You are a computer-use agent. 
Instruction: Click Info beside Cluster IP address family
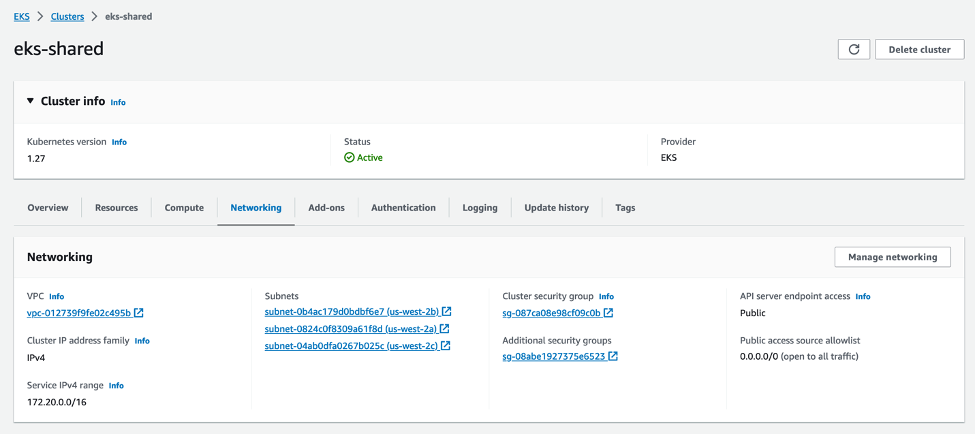click(142, 341)
